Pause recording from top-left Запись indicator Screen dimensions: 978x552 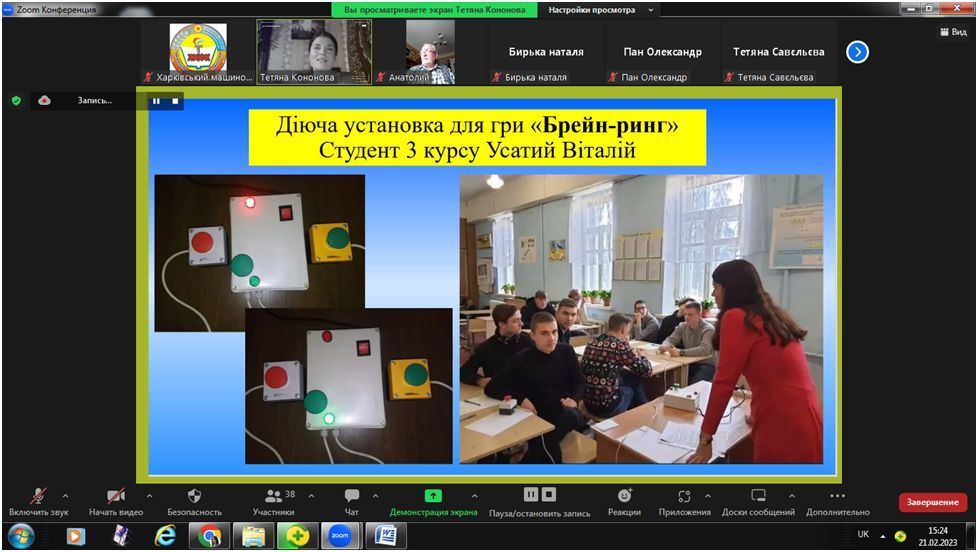[x=156, y=100]
